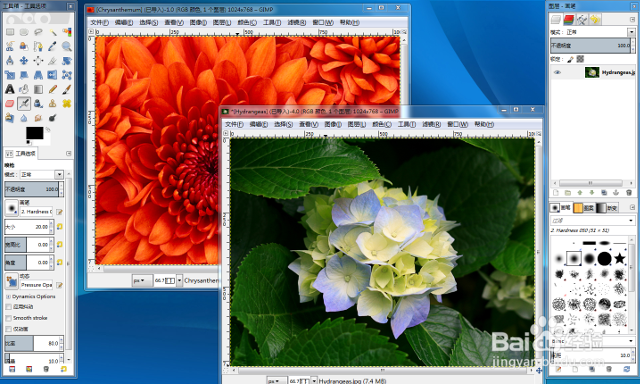Select the Crop tool
Image resolution: width=640 pixels, height=384 pixels.
(53, 60)
